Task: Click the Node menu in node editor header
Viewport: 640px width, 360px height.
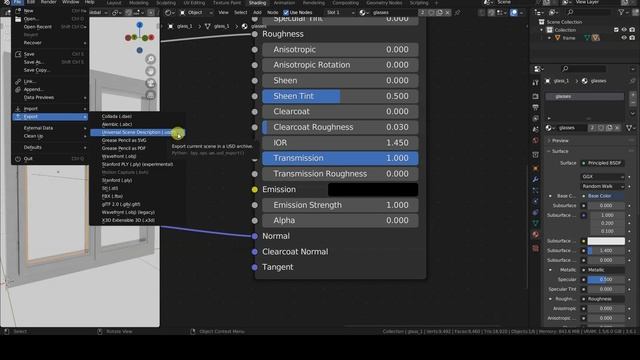Action: point(273,13)
